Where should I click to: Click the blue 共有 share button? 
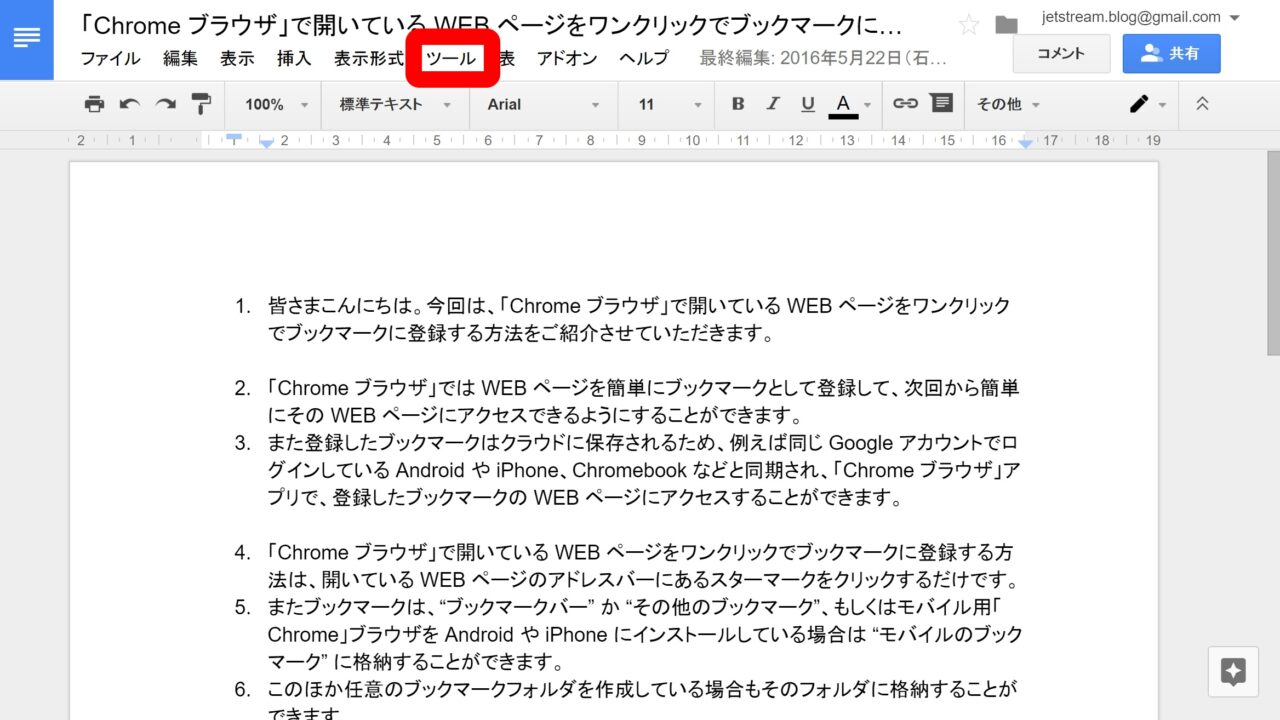[1171, 54]
